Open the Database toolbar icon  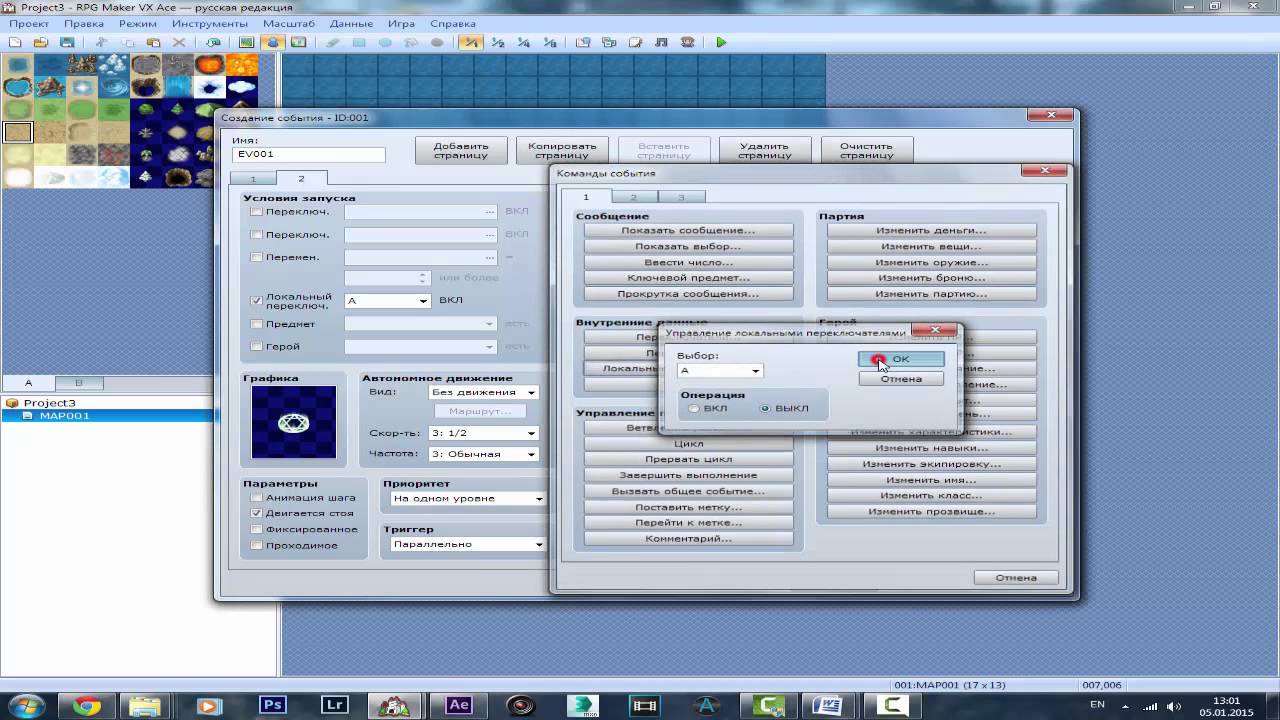click(583, 42)
